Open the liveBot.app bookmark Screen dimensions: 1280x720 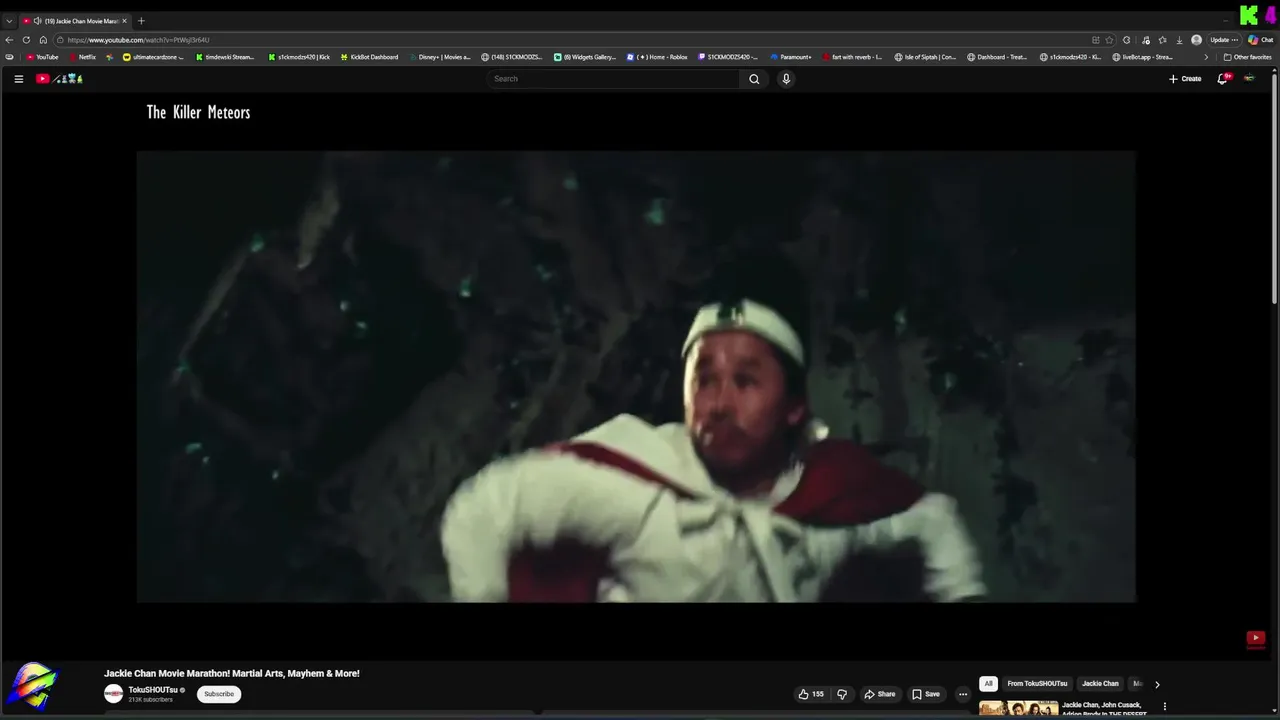tap(1142, 57)
